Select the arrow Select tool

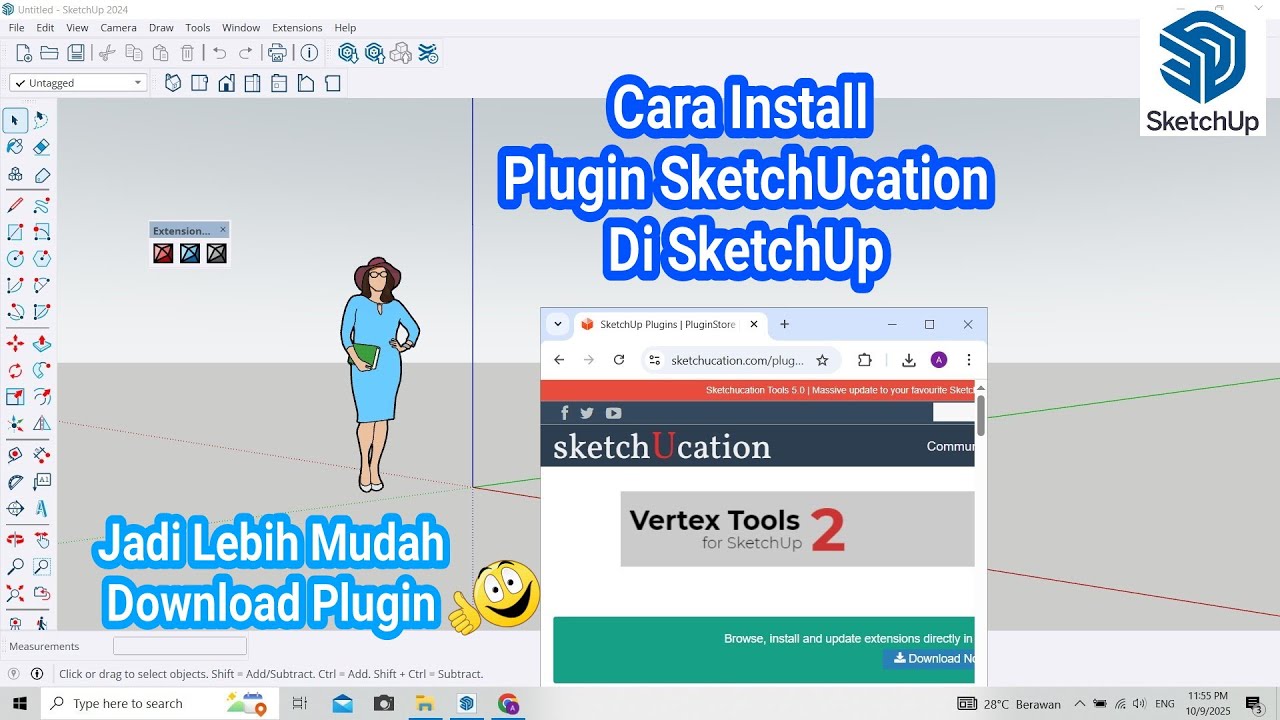click(x=15, y=120)
